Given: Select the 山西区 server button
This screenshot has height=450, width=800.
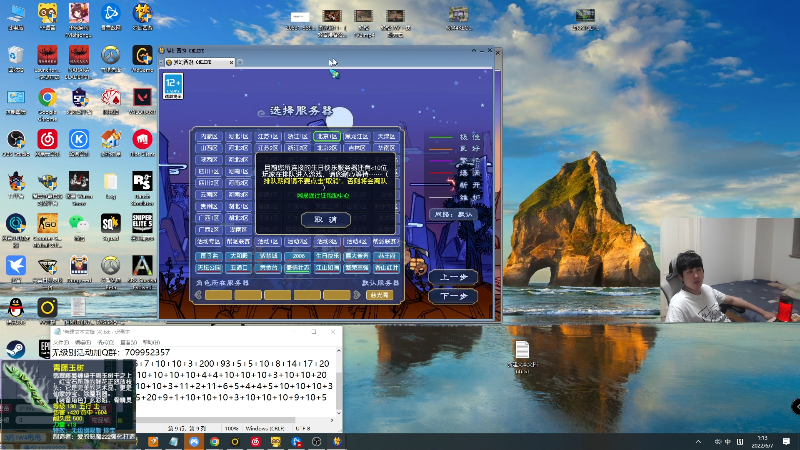Looking at the screenshot, I should 209,148.
